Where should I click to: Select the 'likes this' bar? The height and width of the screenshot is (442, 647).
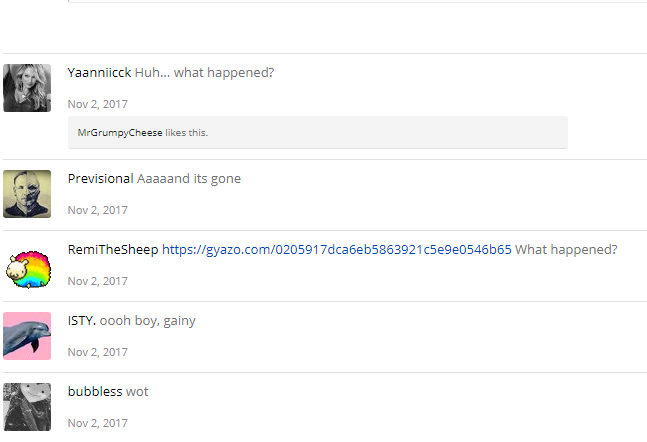click(318, 132)
